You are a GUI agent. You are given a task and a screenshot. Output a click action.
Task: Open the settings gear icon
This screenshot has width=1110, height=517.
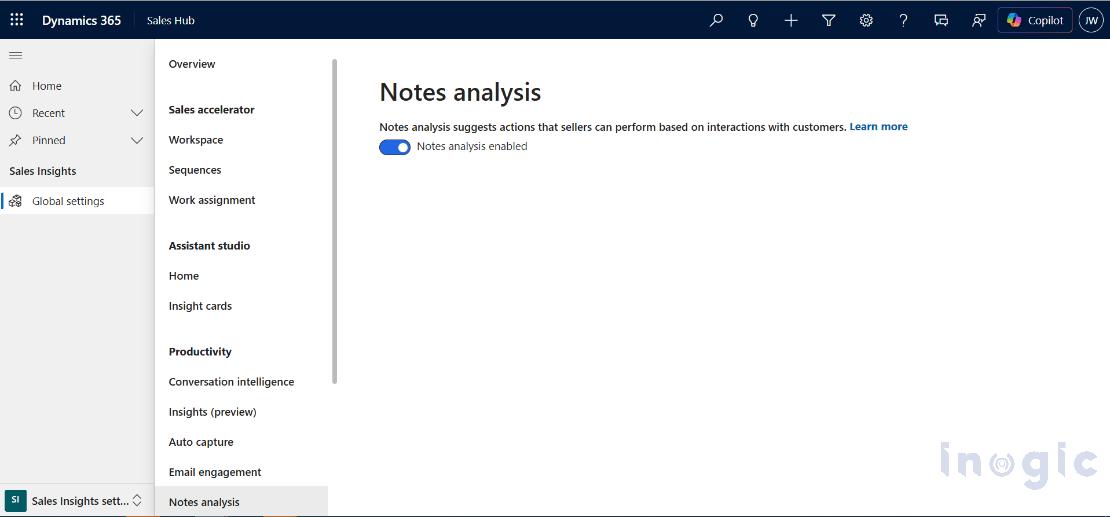click(x=866, y=21)
